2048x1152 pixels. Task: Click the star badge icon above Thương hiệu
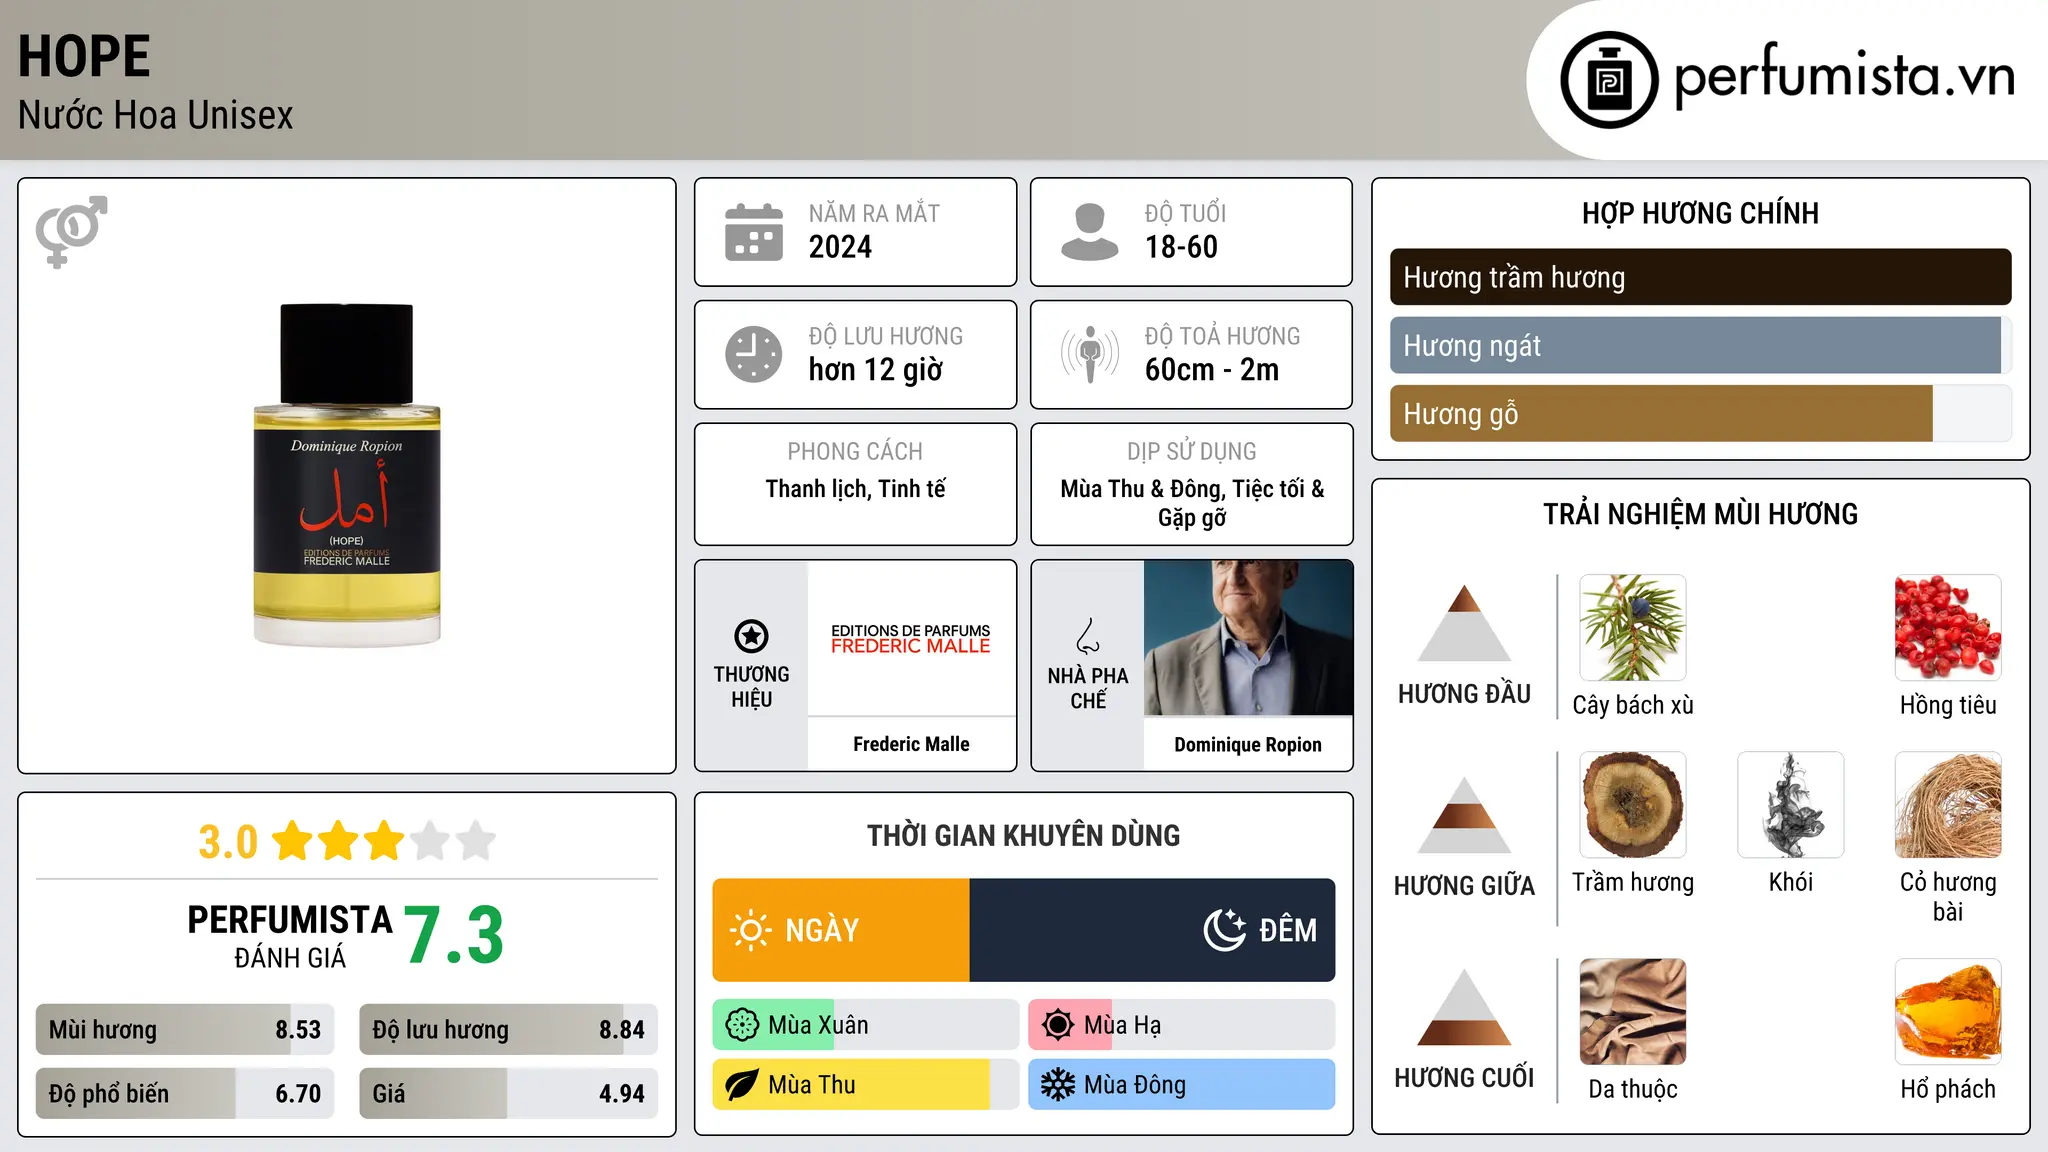pyautogui.click(x=751, y=636)
